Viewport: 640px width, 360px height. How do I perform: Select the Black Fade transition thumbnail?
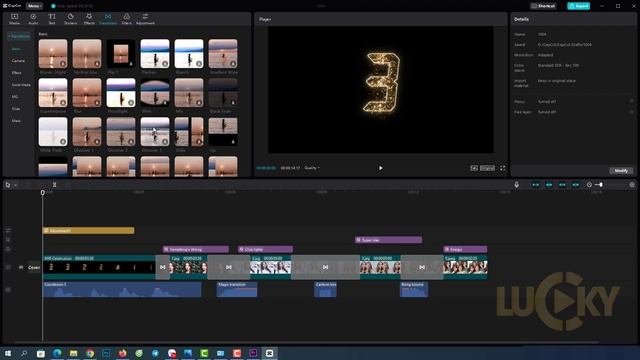tap(223, 93)
